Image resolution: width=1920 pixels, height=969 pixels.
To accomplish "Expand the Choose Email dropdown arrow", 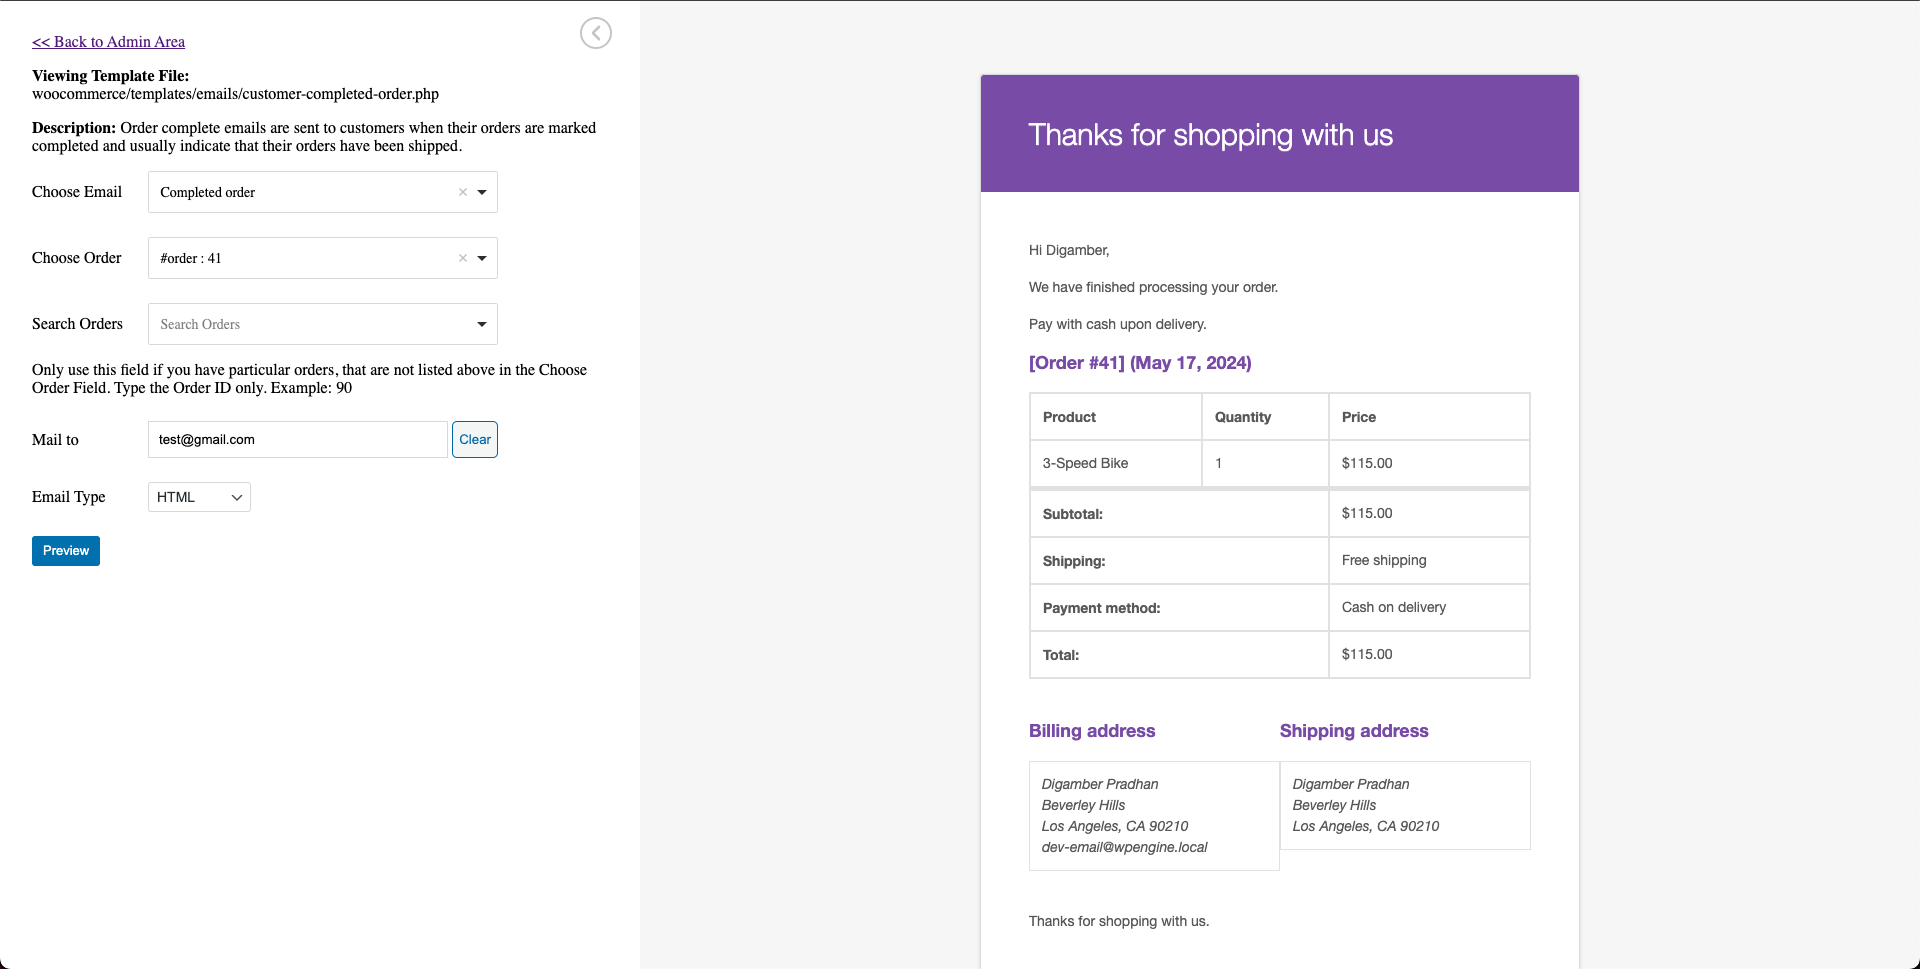I will (x=482, y=192).
